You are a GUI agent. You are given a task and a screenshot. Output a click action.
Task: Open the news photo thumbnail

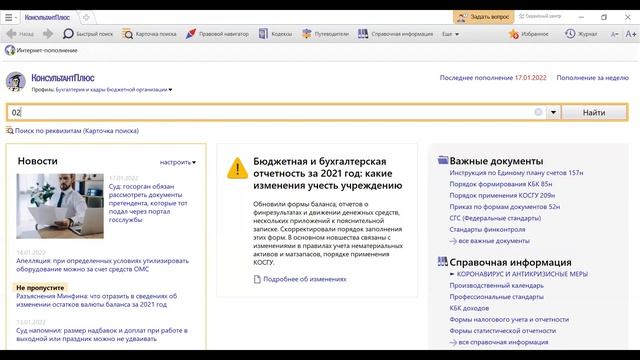click(60, 206)
